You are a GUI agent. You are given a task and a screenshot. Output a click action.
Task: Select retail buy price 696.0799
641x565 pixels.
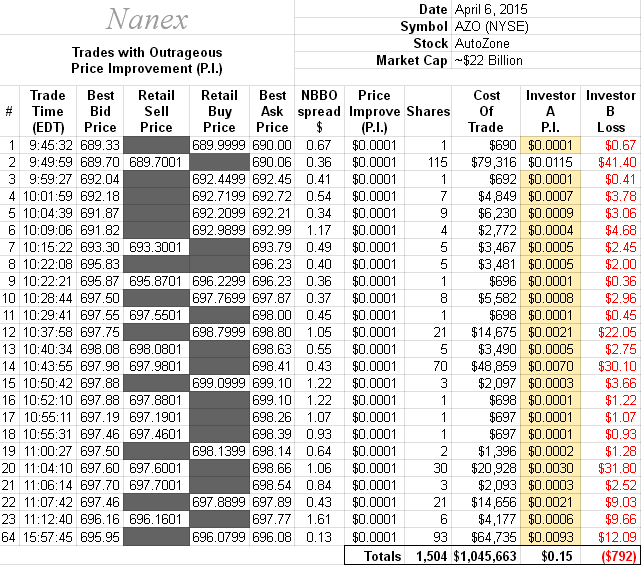click(x=219, y=537)
